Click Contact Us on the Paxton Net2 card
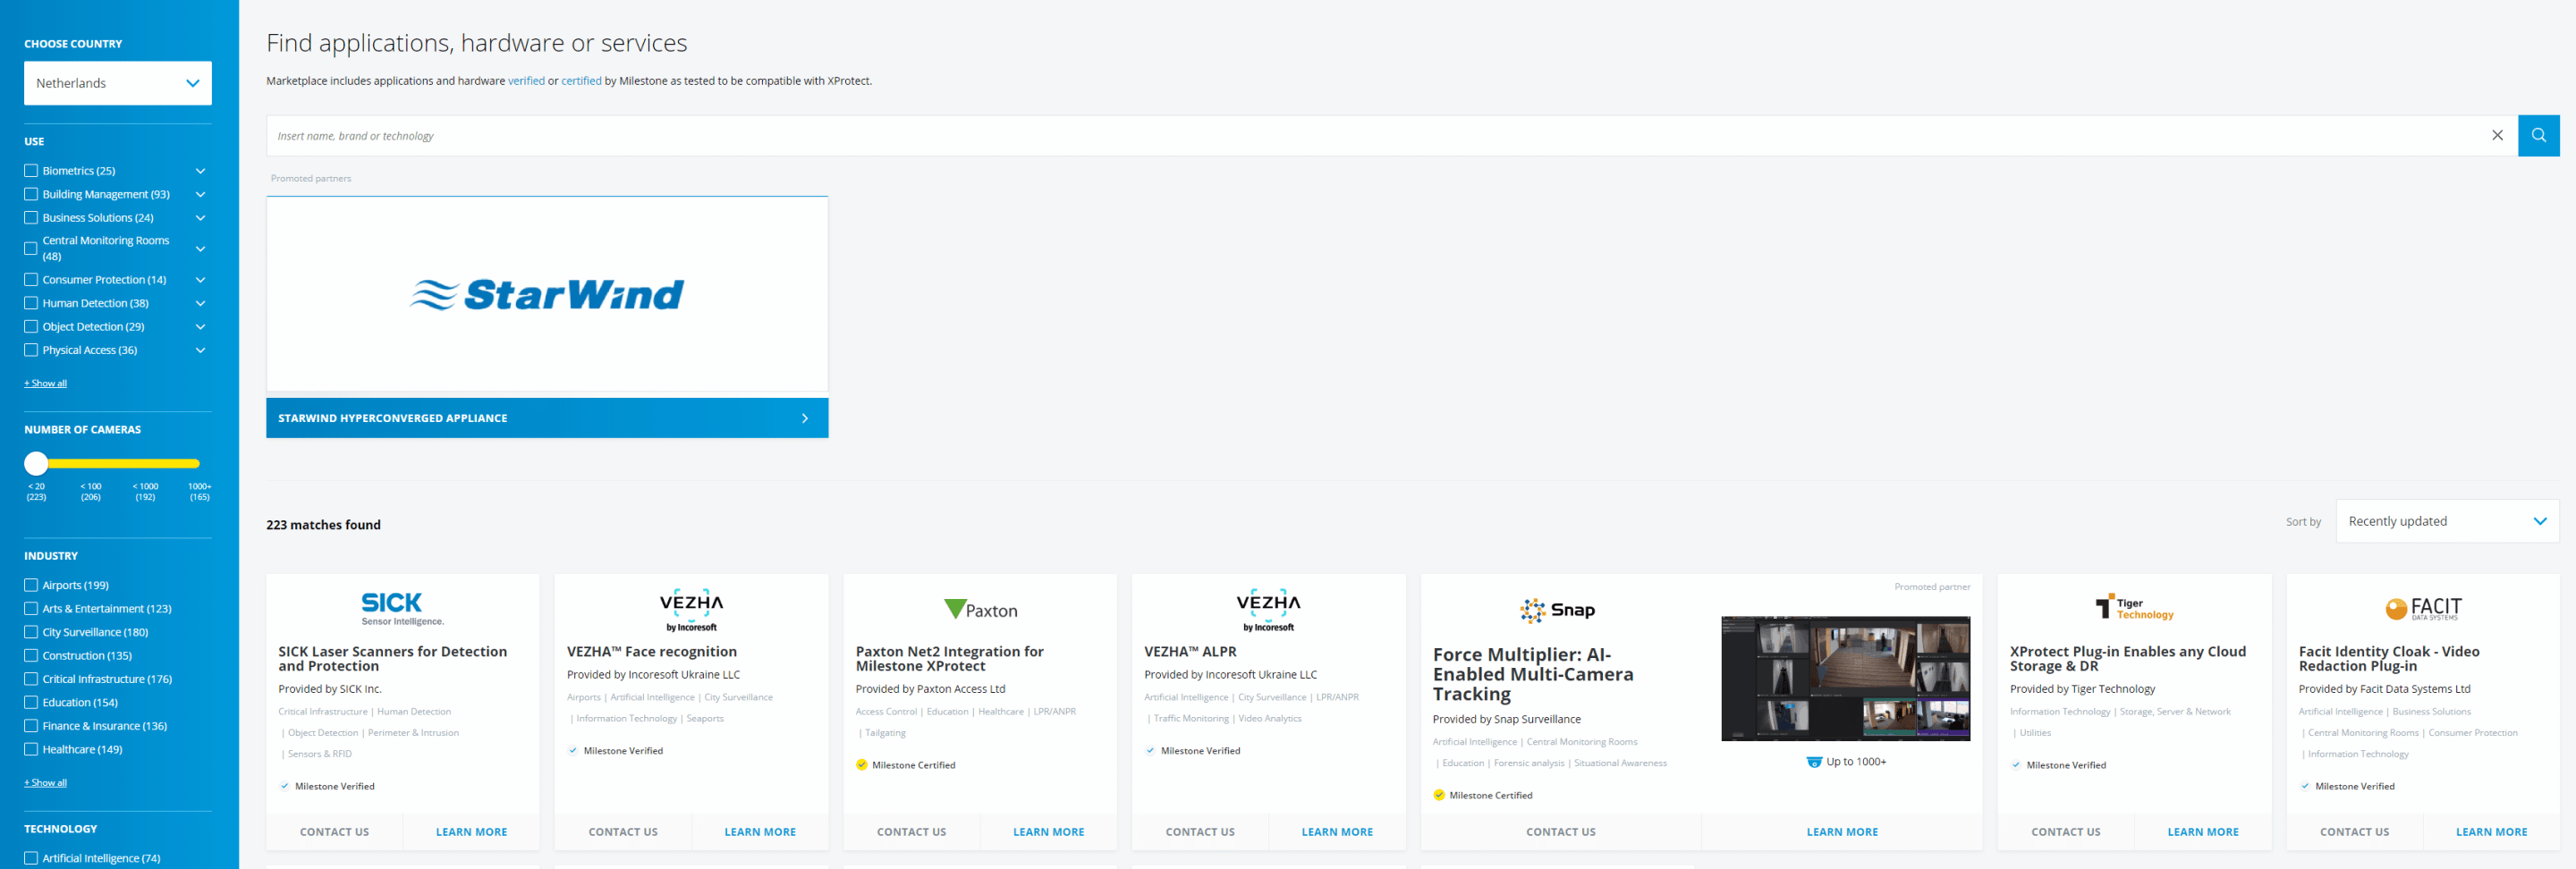The width and height of the screenshot is (2576, 869). point(911,831)
